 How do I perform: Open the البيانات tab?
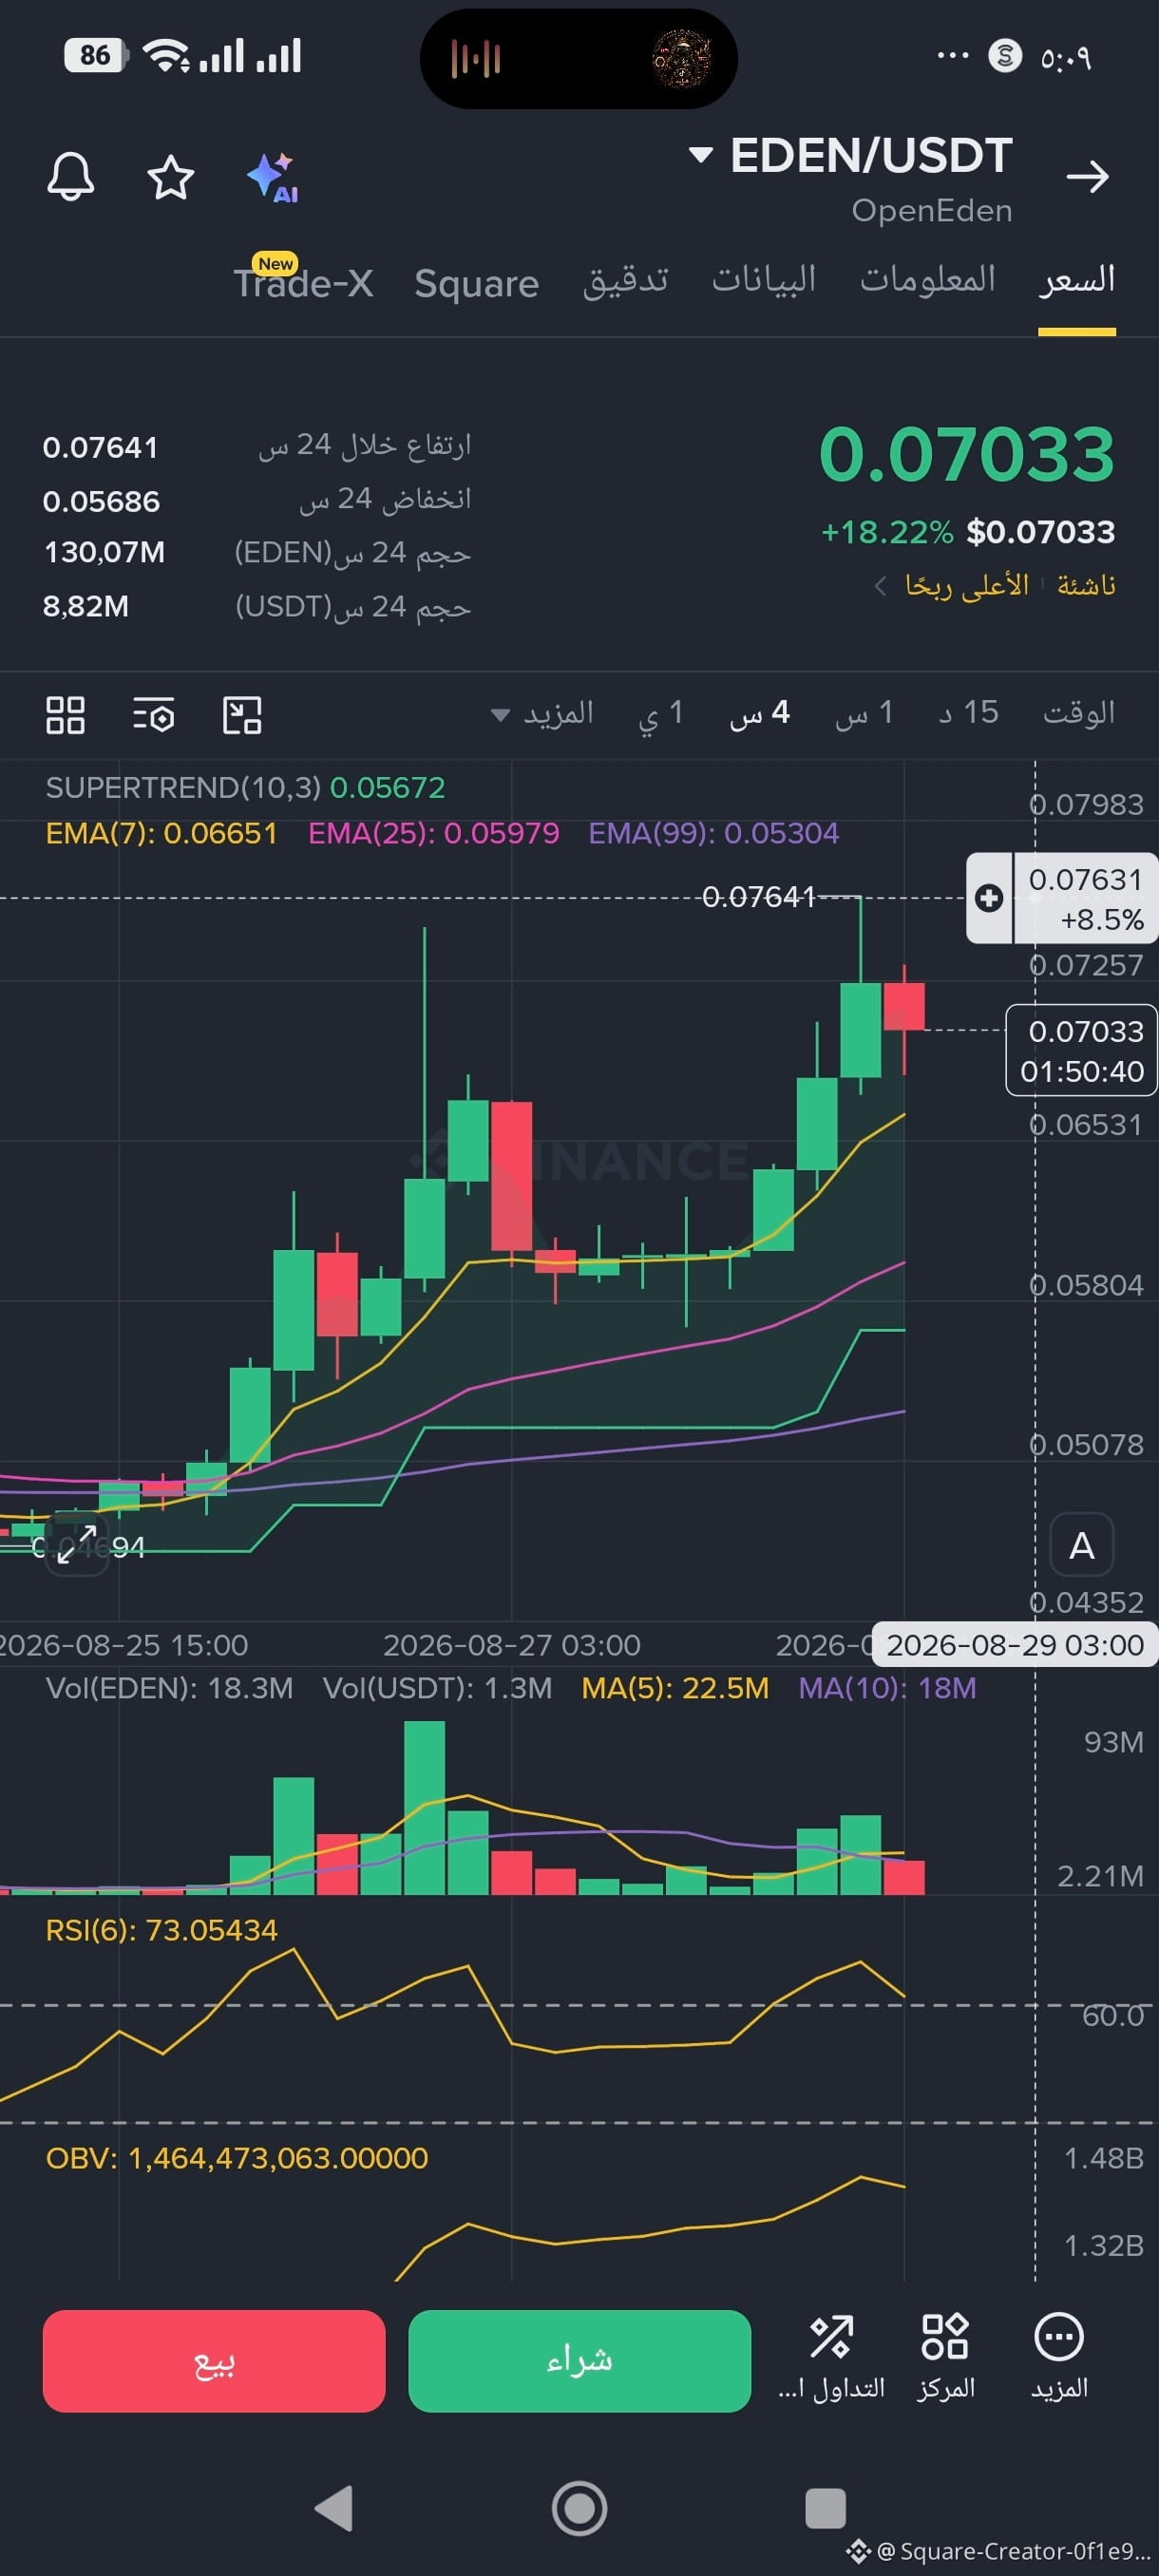(x=764, y=279)
